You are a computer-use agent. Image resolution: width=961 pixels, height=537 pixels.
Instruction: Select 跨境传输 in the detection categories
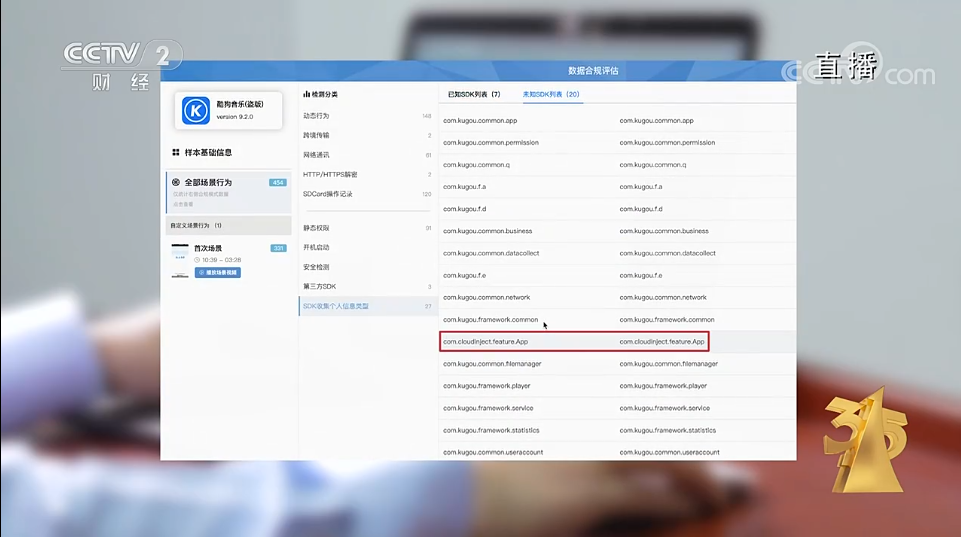[x=316, y=135]
